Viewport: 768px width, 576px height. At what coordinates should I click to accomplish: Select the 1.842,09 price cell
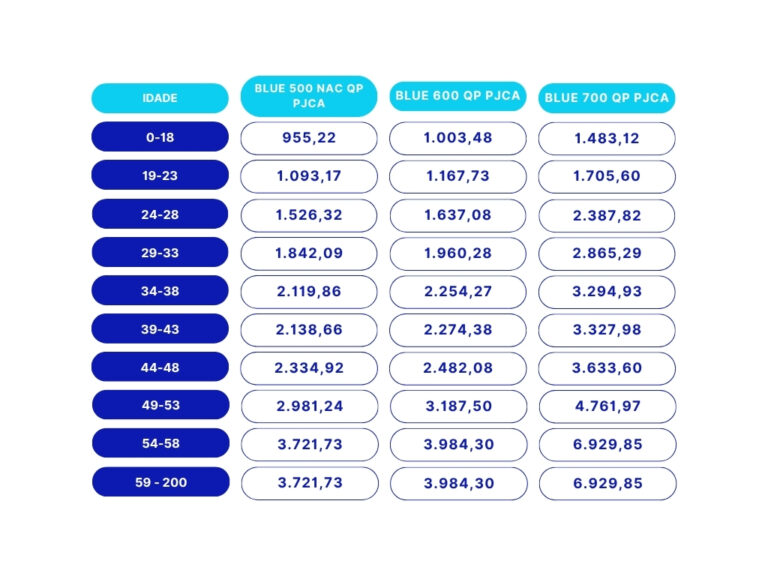point(309,253)
